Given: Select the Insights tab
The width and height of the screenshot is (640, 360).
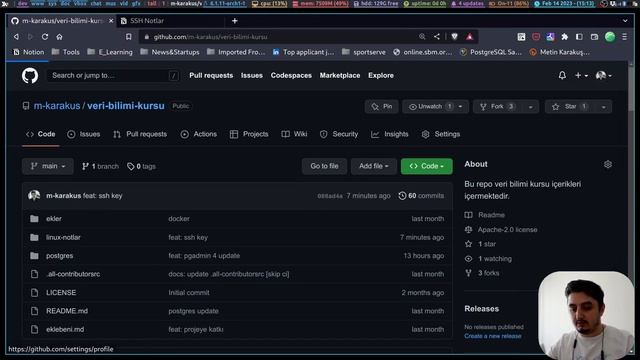Looking at the screenshot, I should tap(390, 134).
